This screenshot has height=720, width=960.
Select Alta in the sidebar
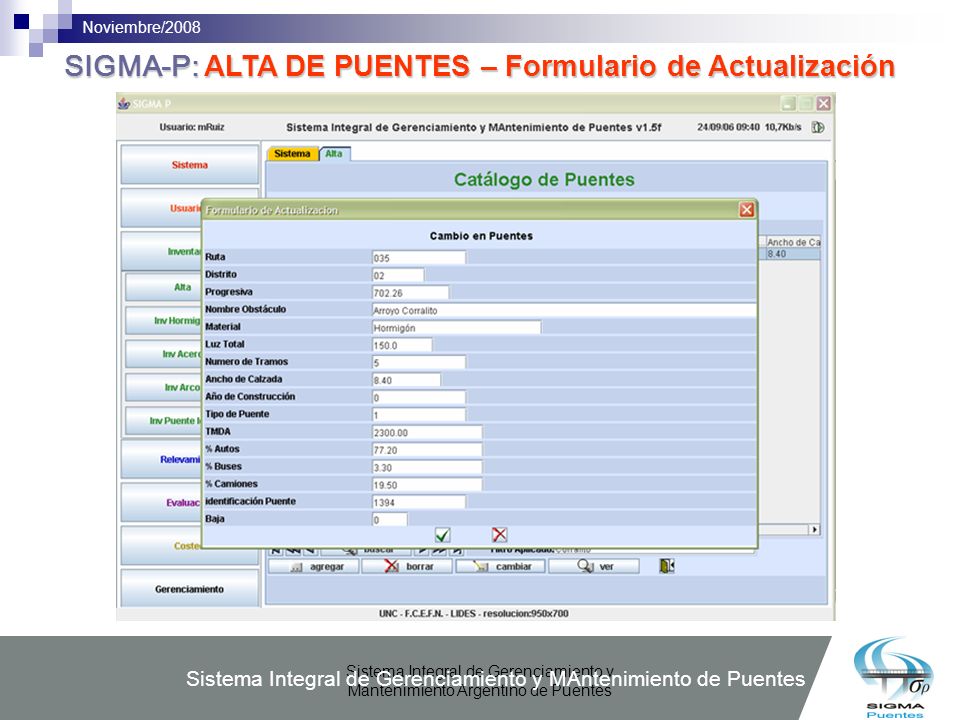point(164,287)
